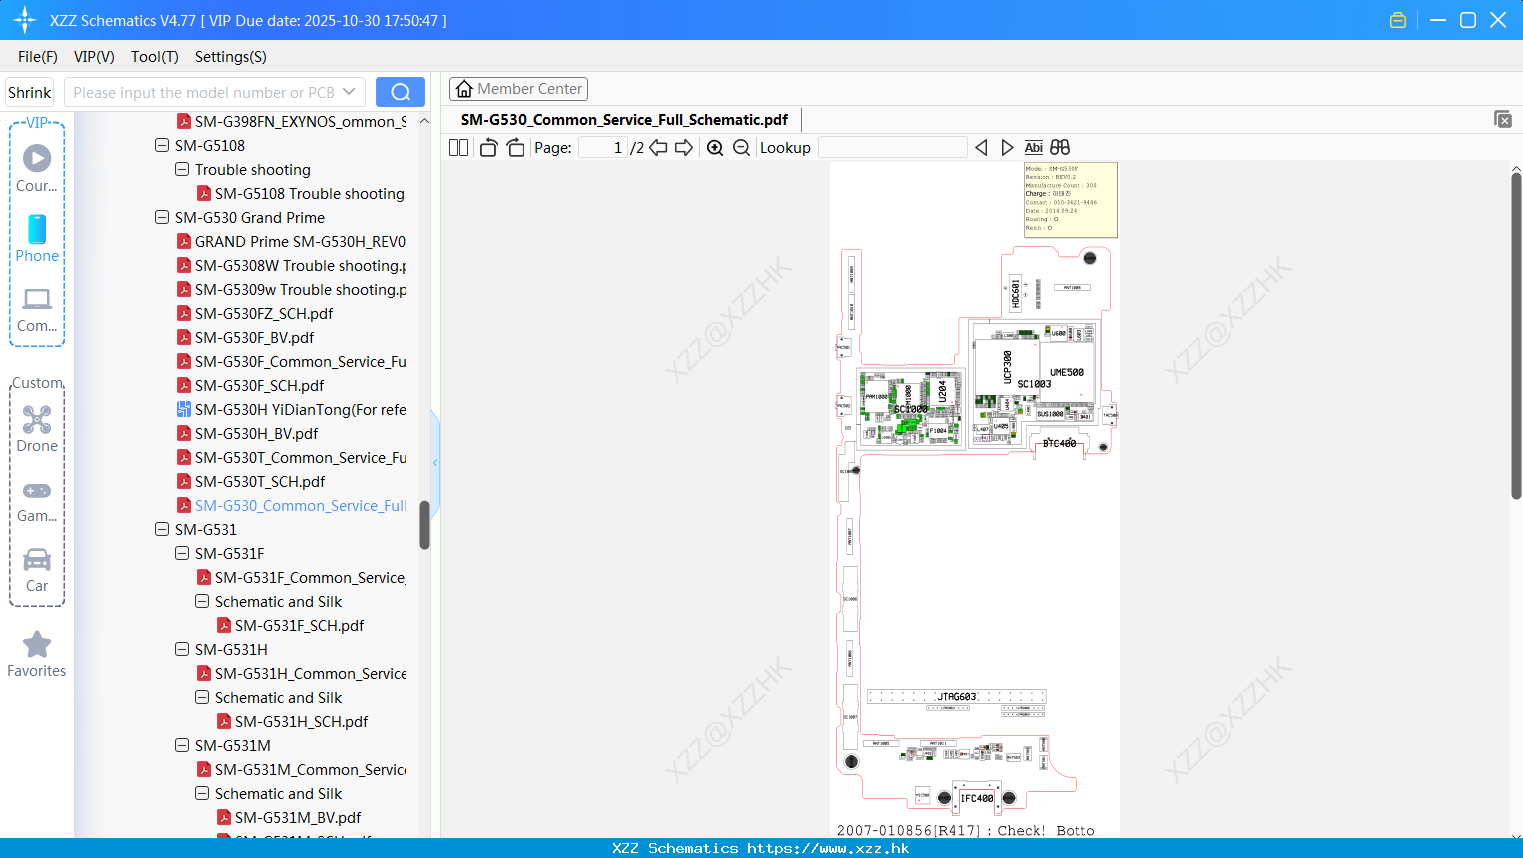Go to the previous page arrow
Screen dimensions: 1523x858
tap(658, 147)
